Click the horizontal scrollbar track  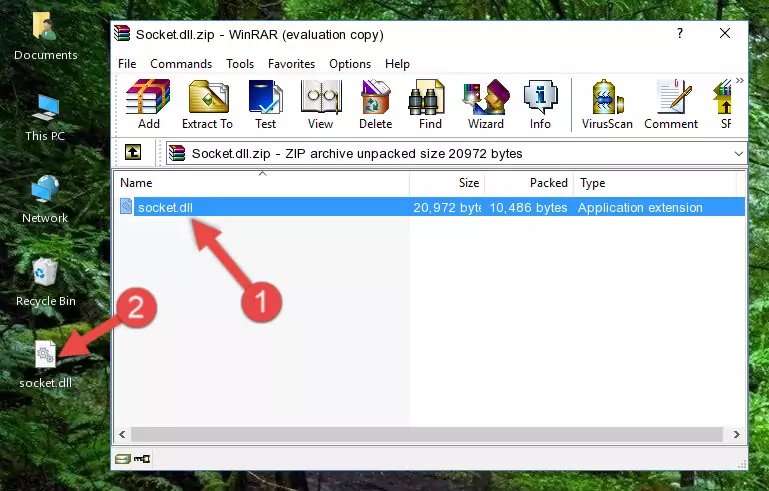[x=427, y=434]
